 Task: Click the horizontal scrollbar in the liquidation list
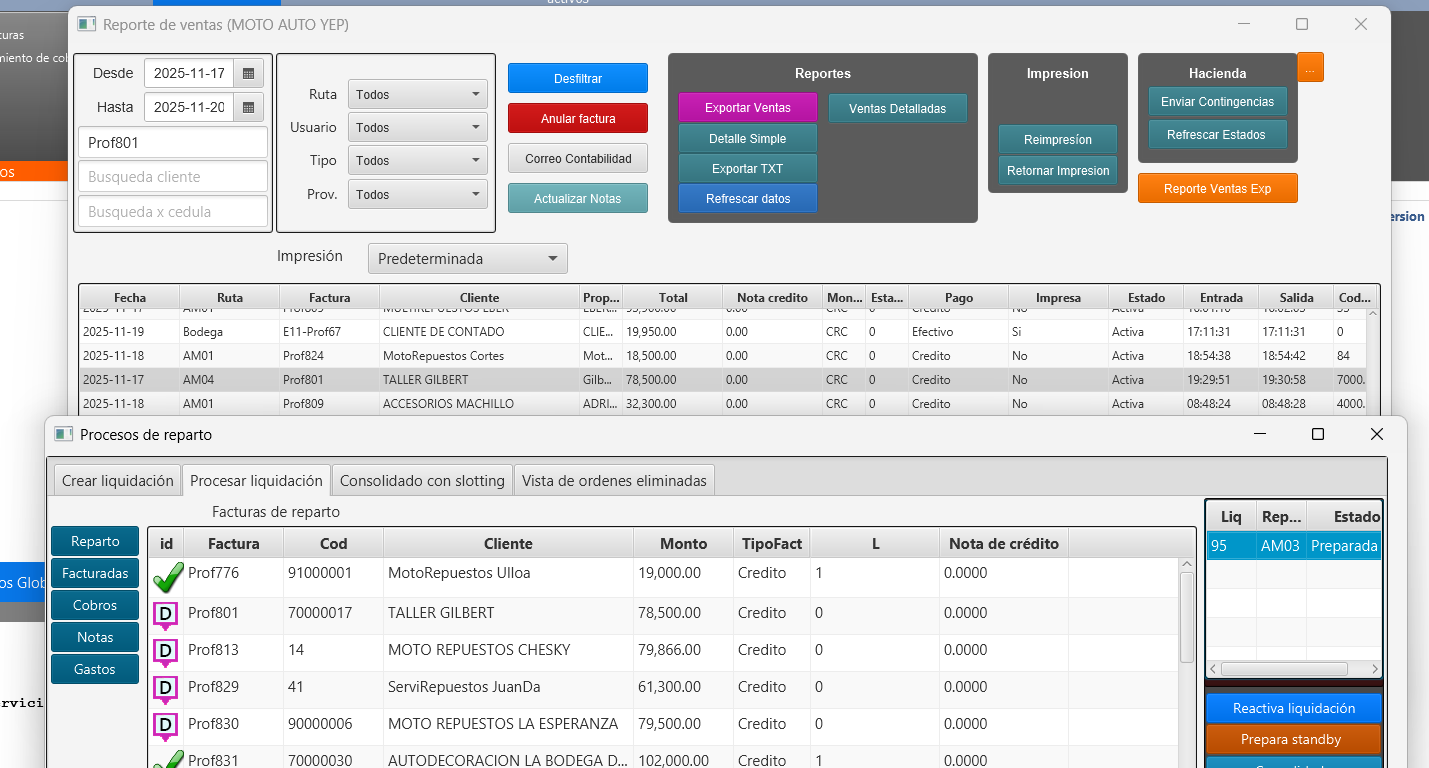[x=1284, y=669]
